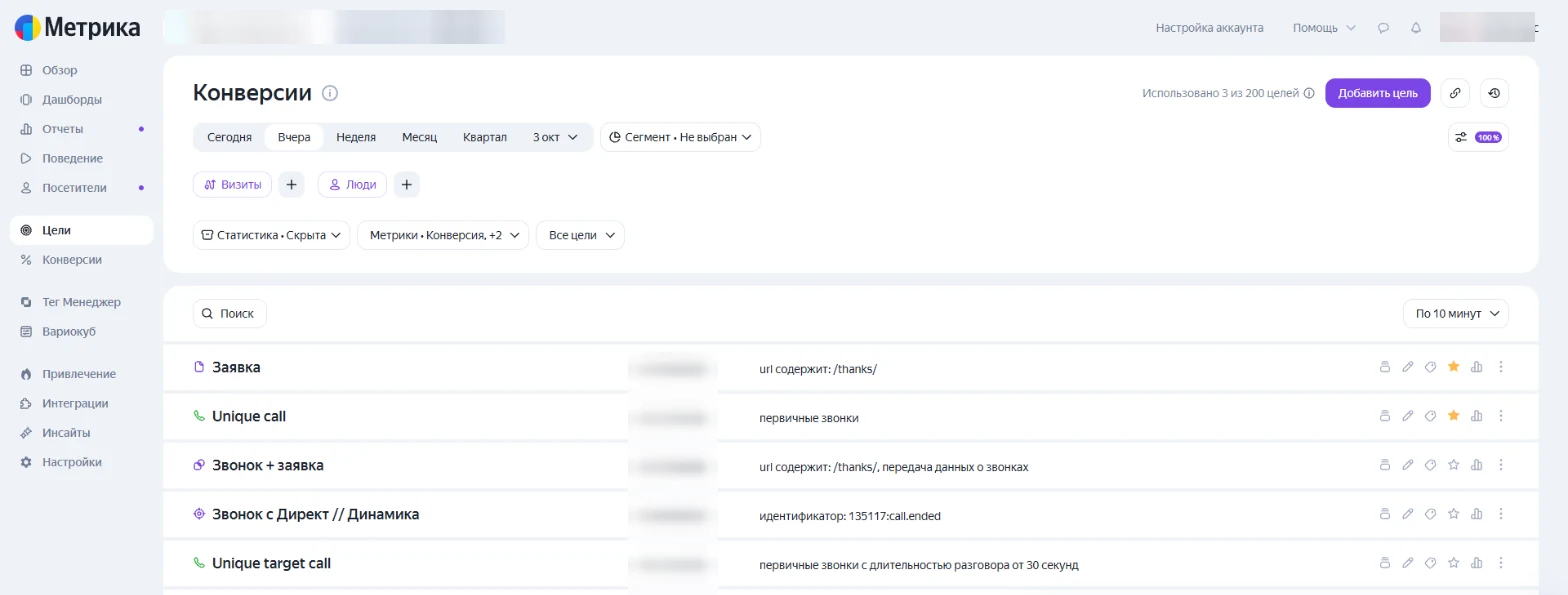
Task: Open the chat bubble icon in header
Action: 1384,28
